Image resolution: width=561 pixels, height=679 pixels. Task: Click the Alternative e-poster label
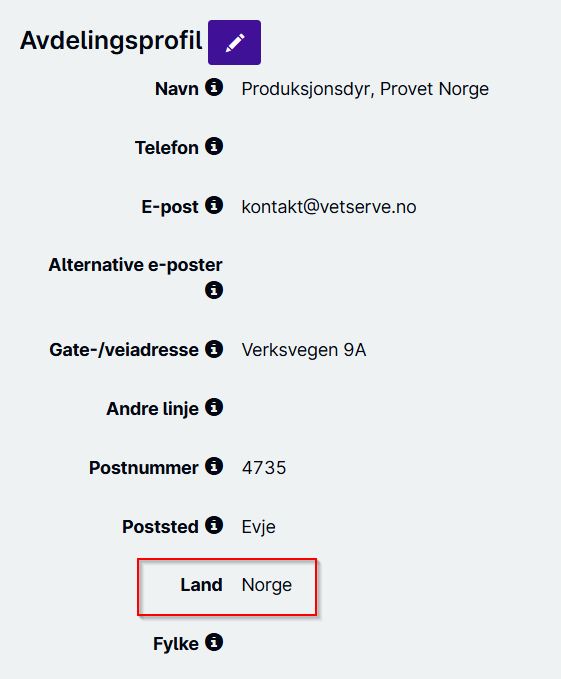tap(135, 265)
